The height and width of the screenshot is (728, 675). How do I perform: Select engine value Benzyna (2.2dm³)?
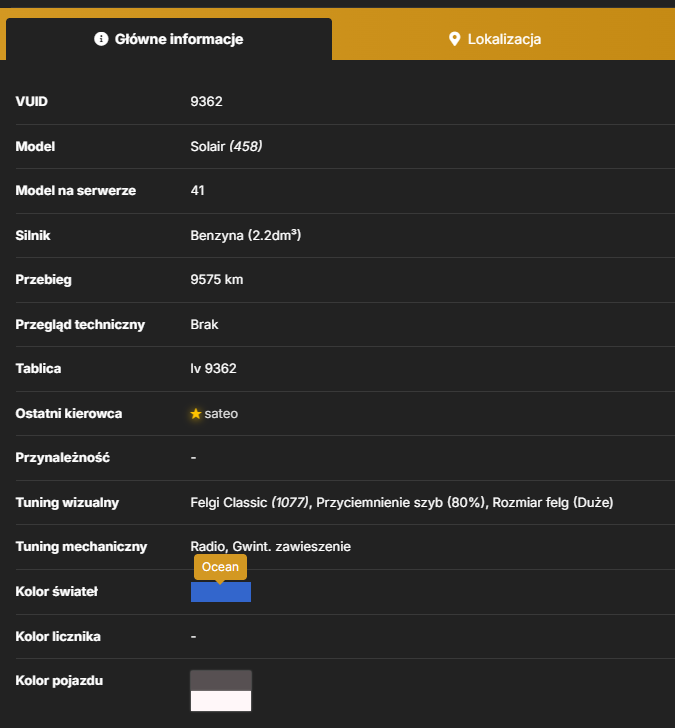click(246, 235)
